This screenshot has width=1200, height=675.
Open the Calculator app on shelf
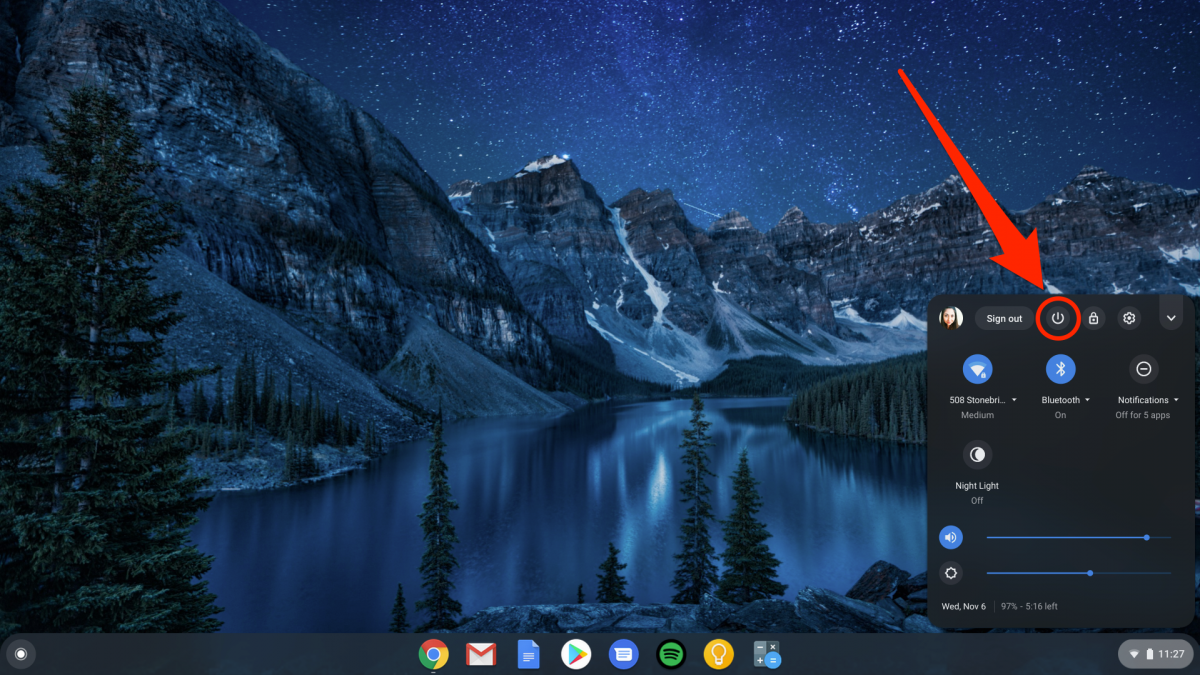click(x=767, y=655)
